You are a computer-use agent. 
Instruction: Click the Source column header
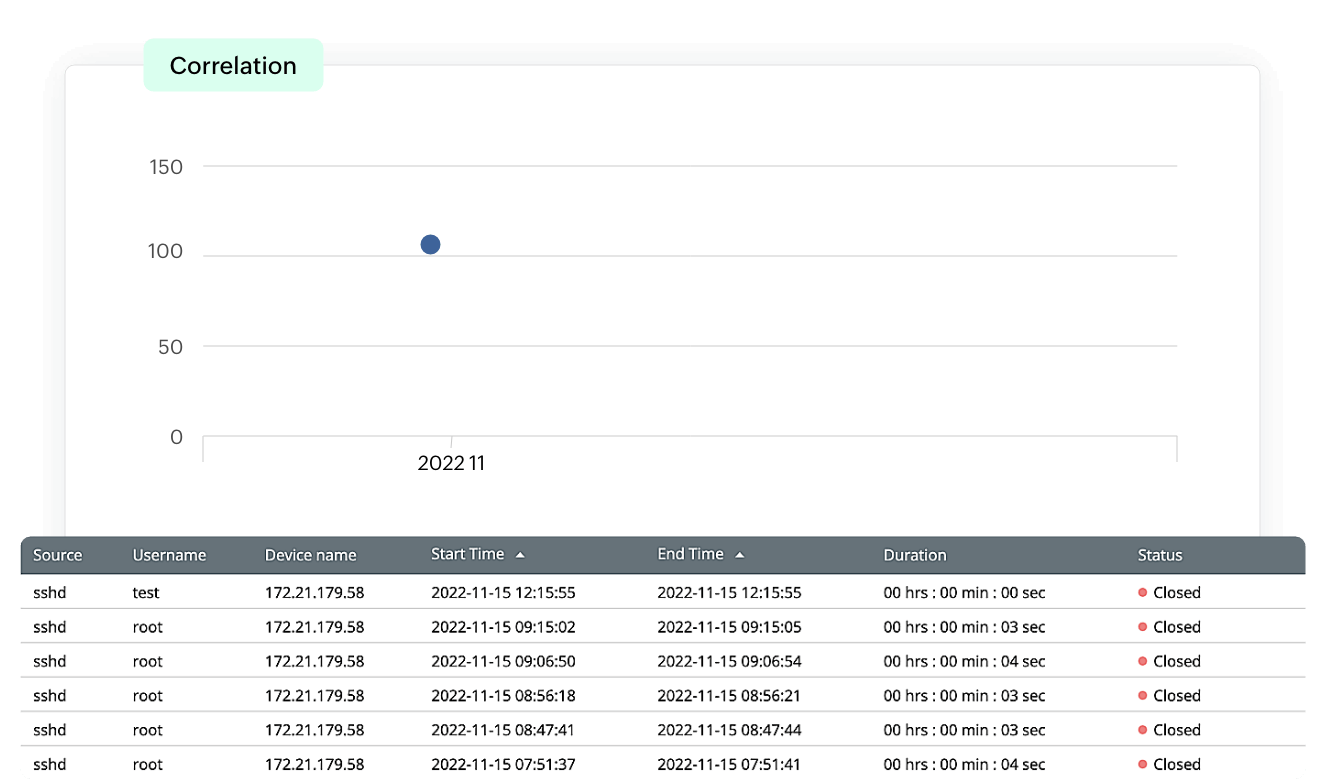pyautogui.click(x=57, y=555)
